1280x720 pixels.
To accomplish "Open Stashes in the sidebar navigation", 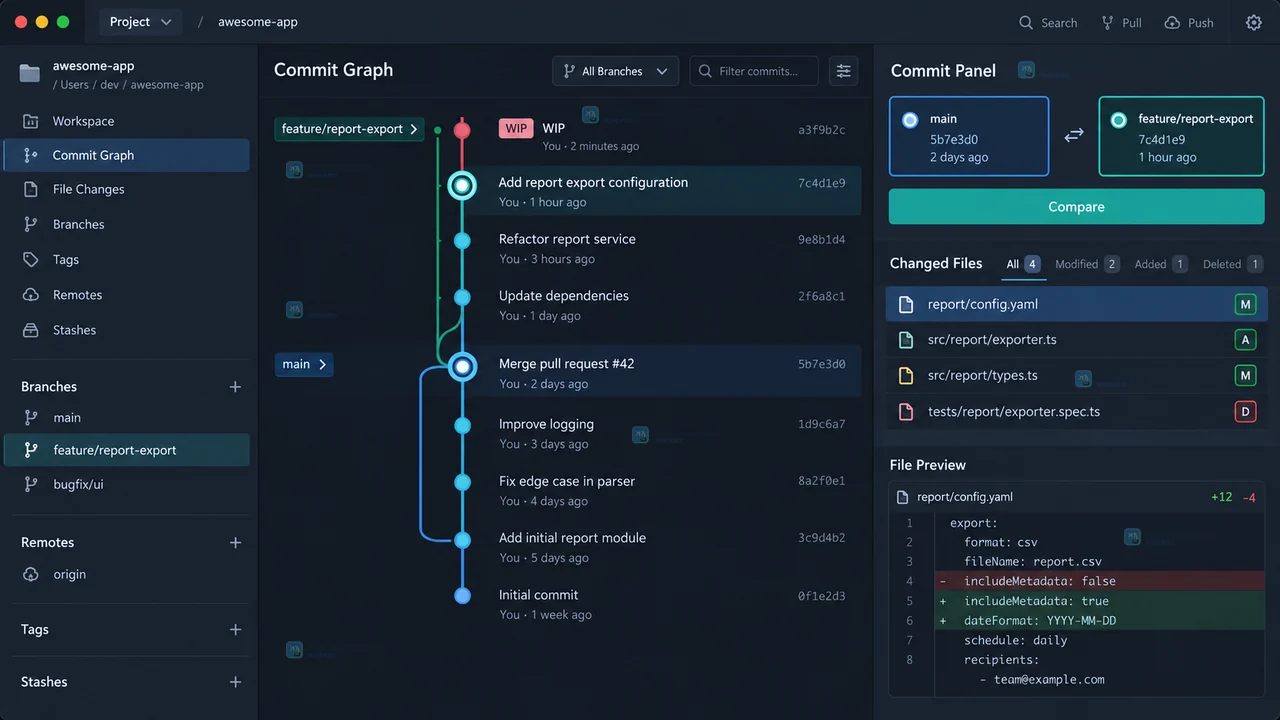I will pos(127,330).
